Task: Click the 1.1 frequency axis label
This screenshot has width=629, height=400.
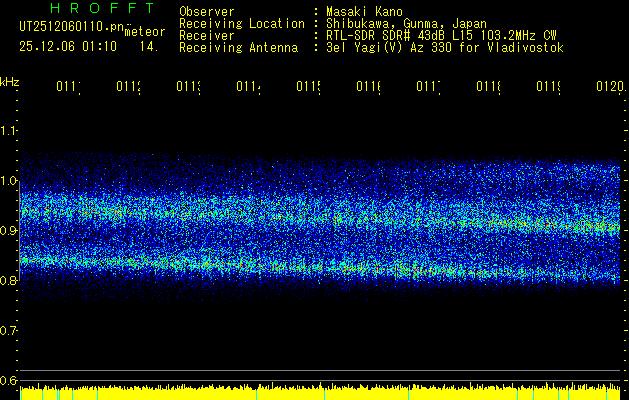Action: point(9,130)
